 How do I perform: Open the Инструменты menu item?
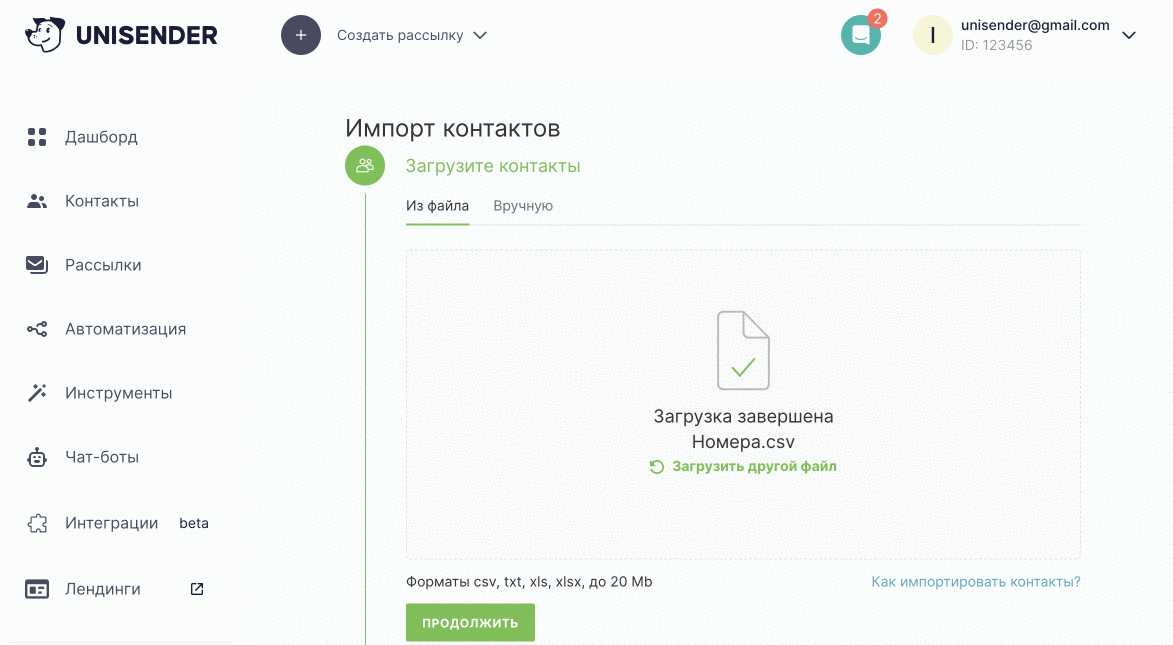(x=119, y=393)
